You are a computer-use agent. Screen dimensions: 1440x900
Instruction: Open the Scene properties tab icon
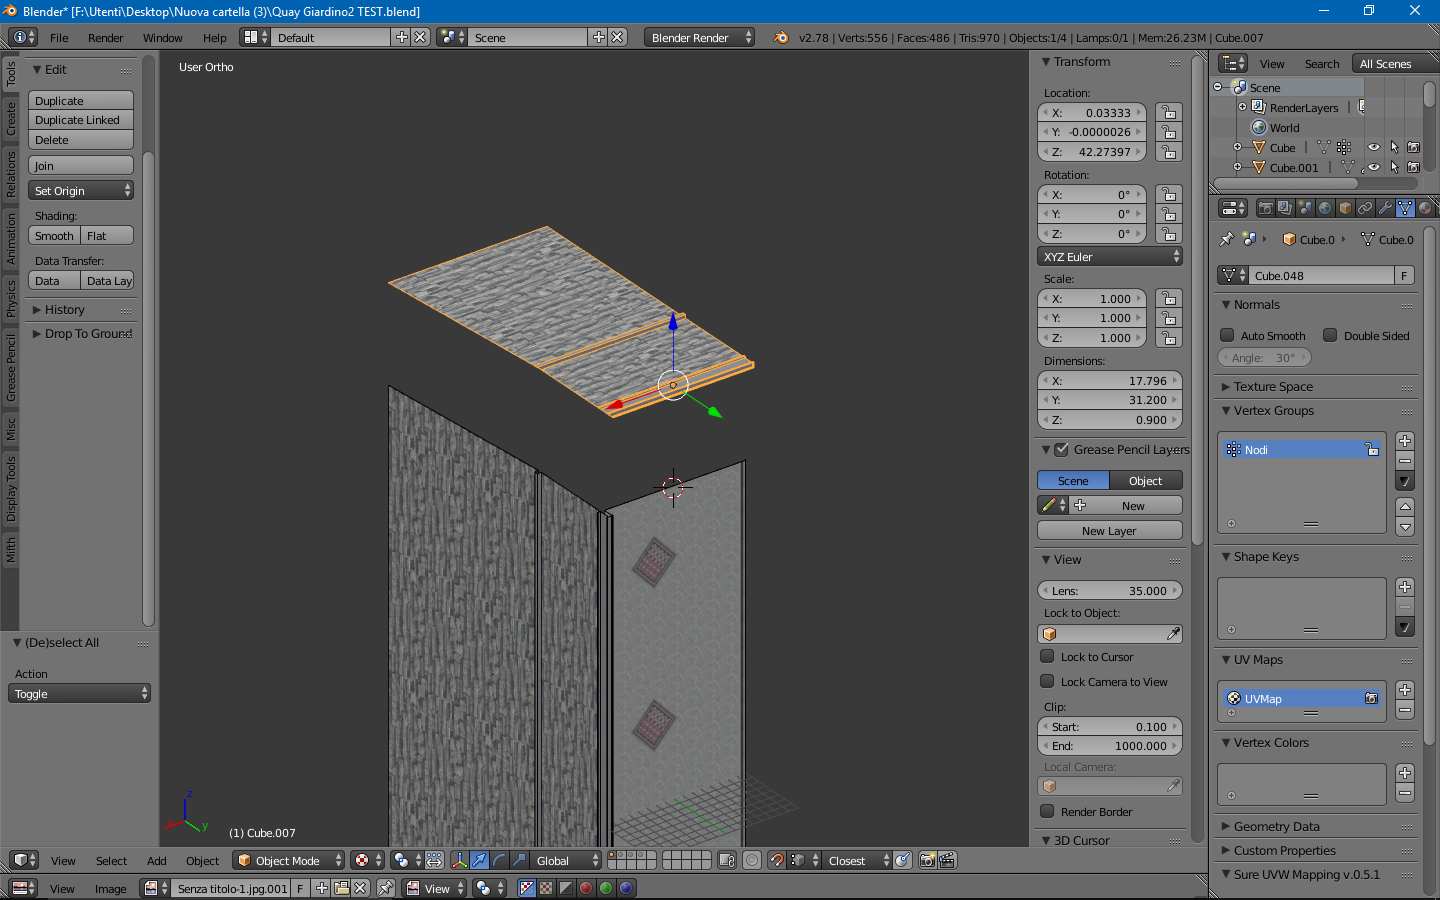coord(1305,209)
